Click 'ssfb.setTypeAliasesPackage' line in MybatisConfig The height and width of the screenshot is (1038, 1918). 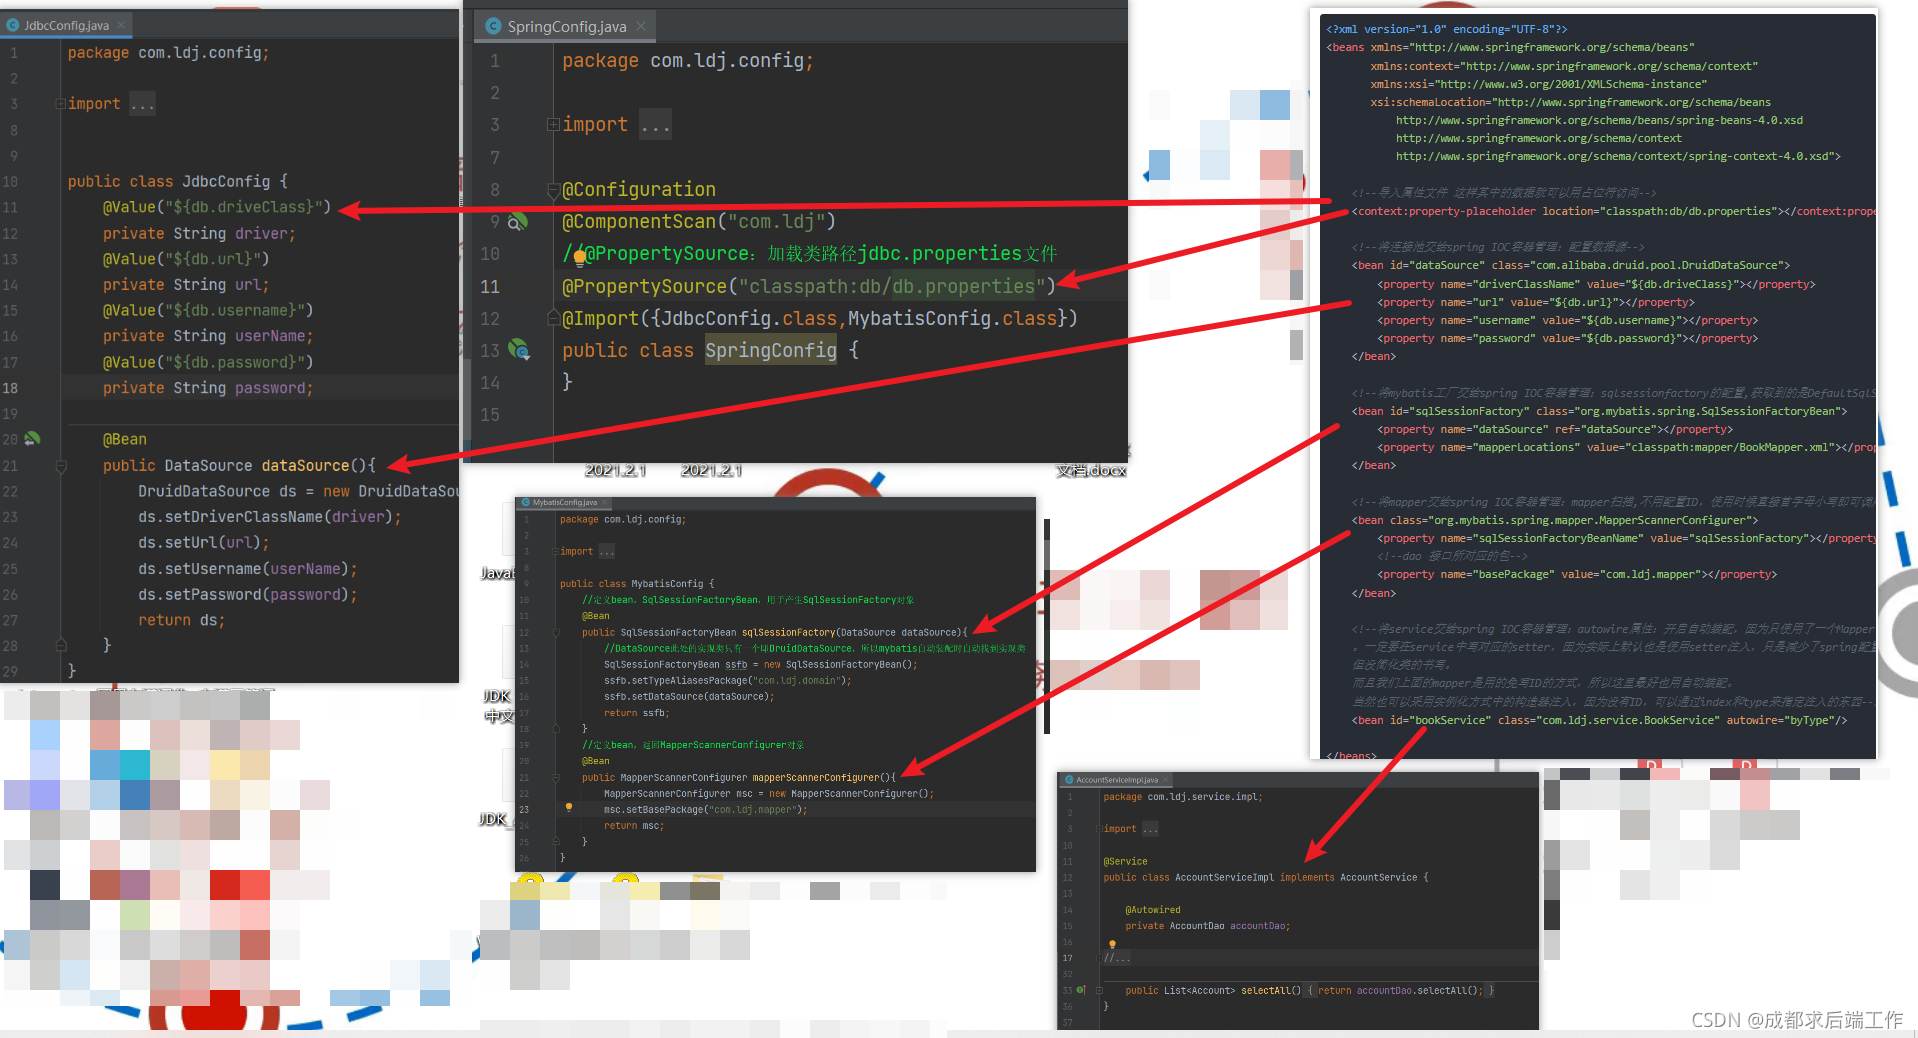click(x=728, y=681)
